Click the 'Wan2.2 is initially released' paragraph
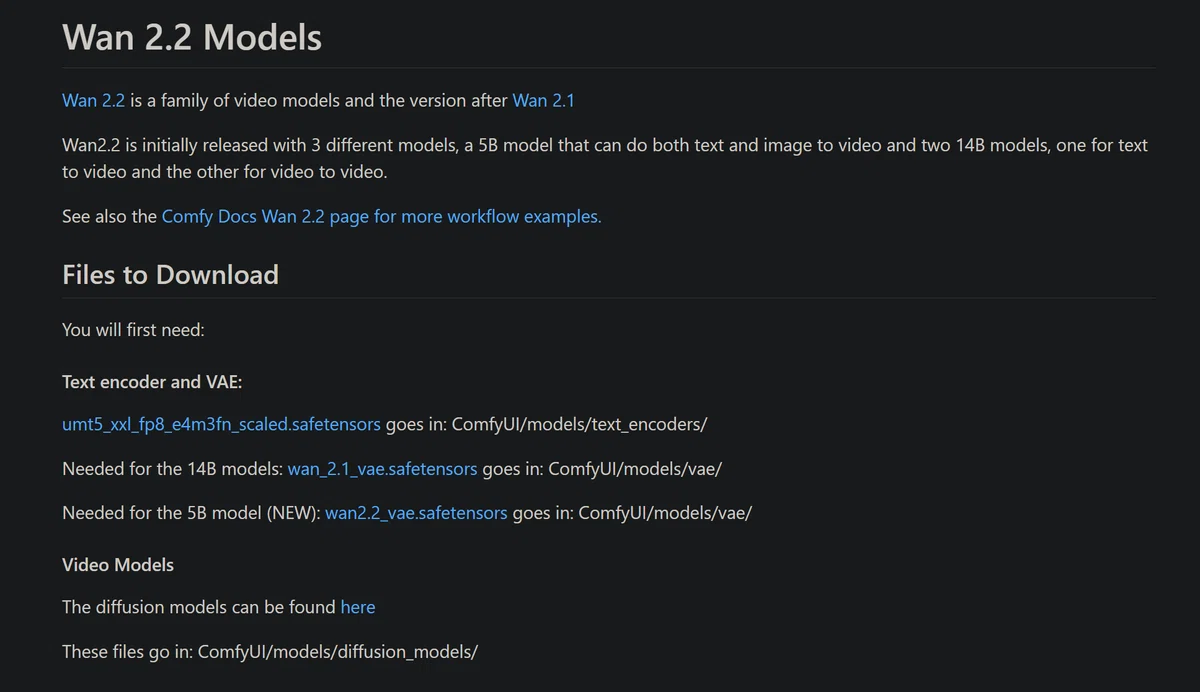The width and height of the screenshot is (1200, 692). (605, 158)
